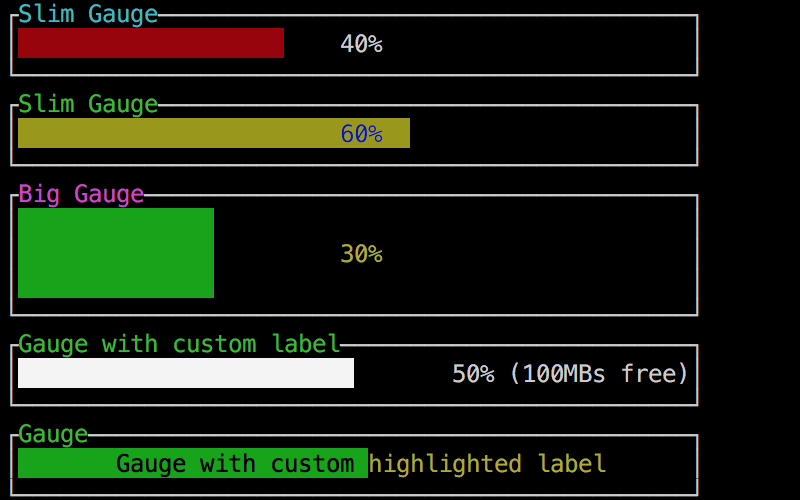Viewport: 800px width, 500px height.
Task: Click the black track between white bar and 50% label
Action: coord(403,373)
